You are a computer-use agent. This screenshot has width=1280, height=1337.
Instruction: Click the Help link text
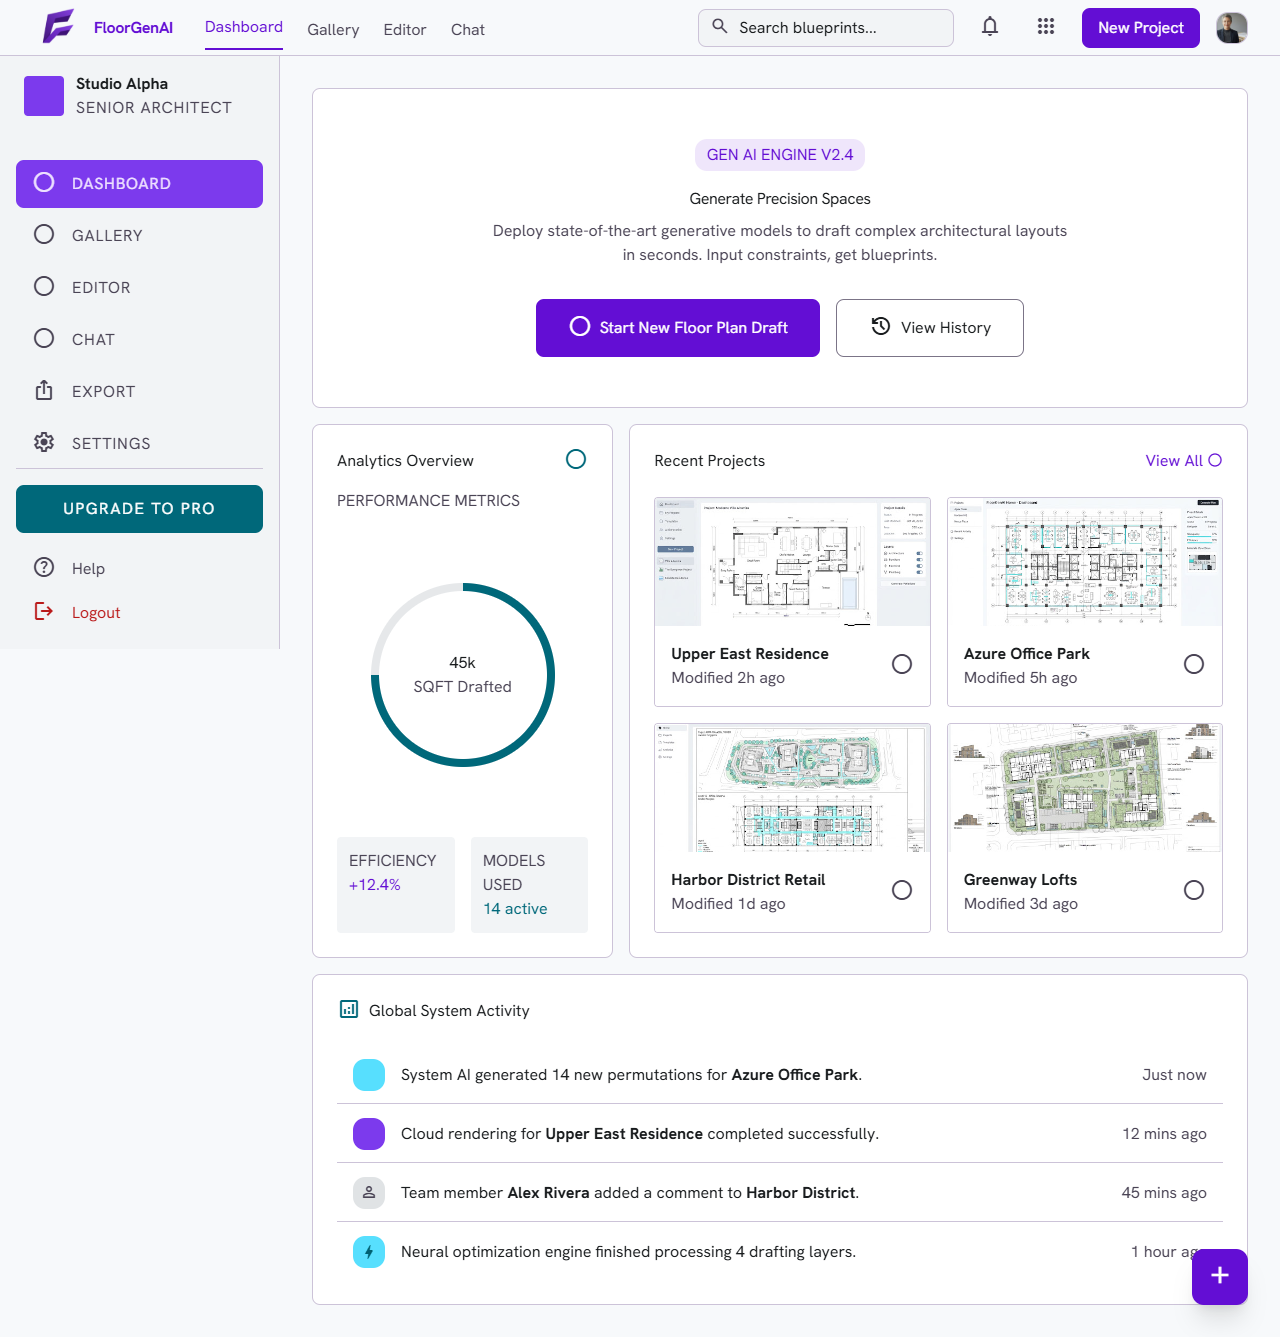click(88, 569)
